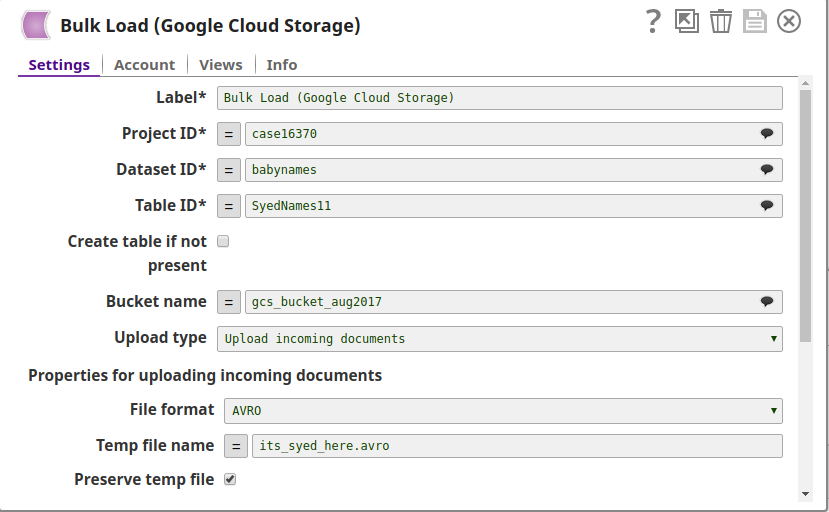Close the Bulk Load dialog
The image size is (829, 512).
(789, 22)
